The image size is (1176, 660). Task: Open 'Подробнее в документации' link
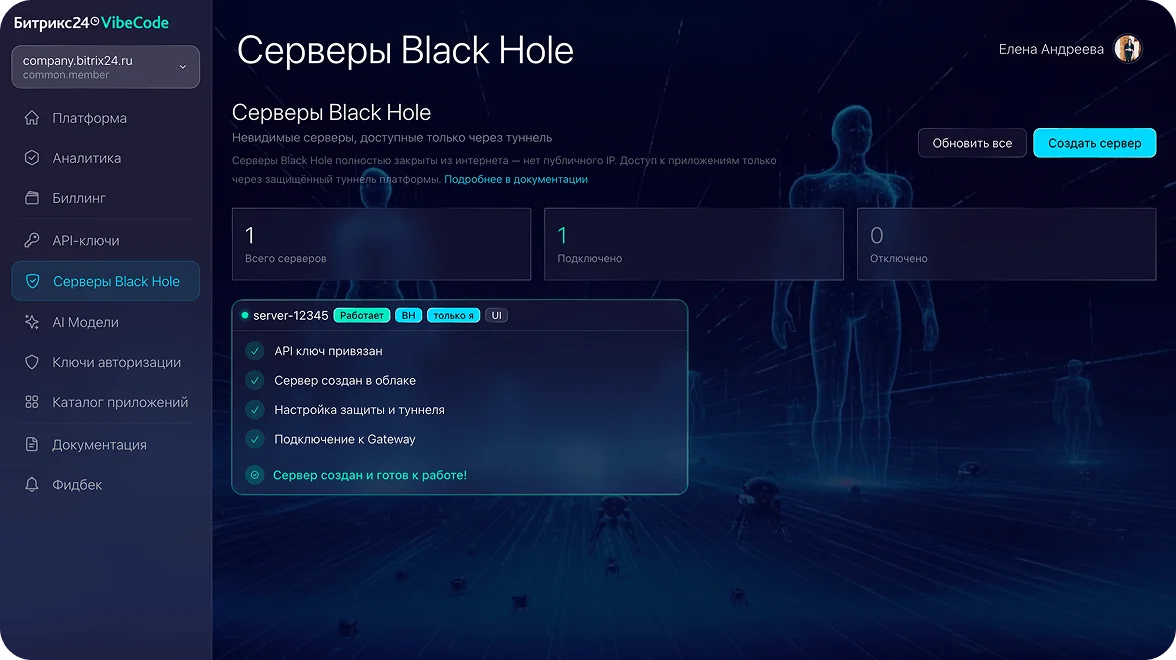click(517, 179)
